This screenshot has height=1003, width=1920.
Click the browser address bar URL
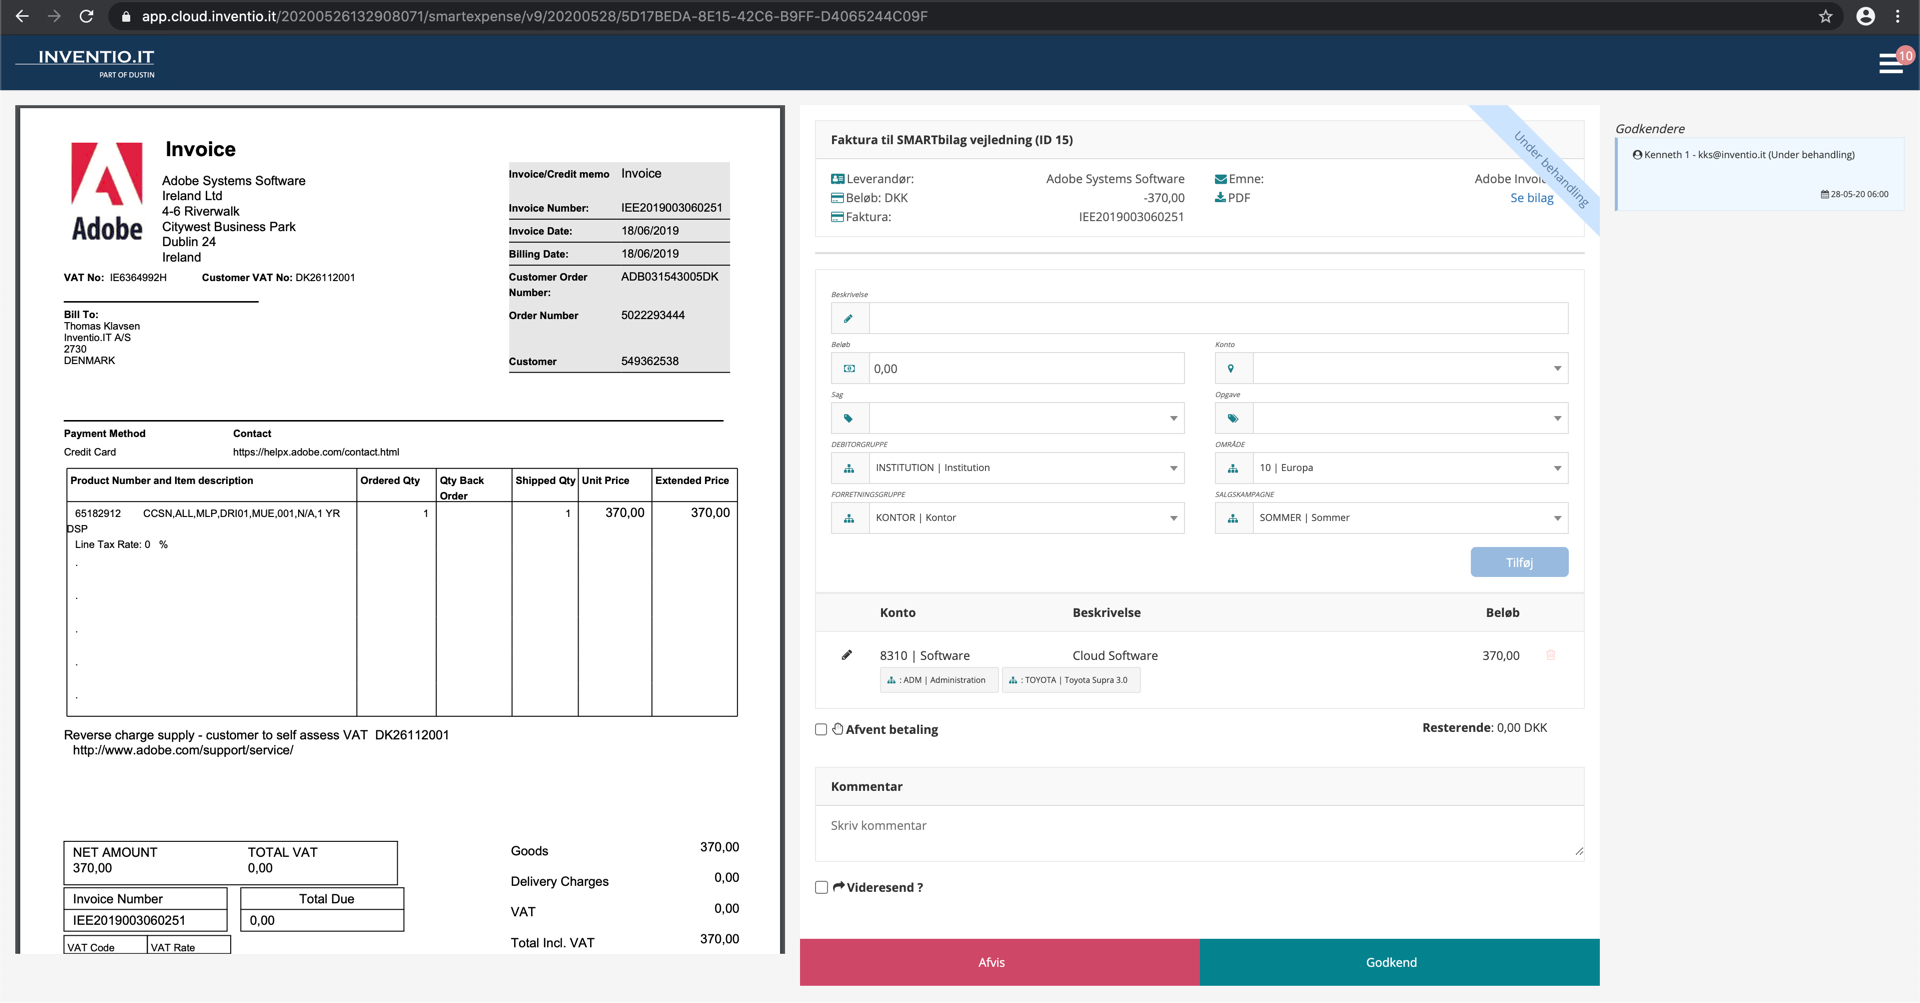[534, 16]
